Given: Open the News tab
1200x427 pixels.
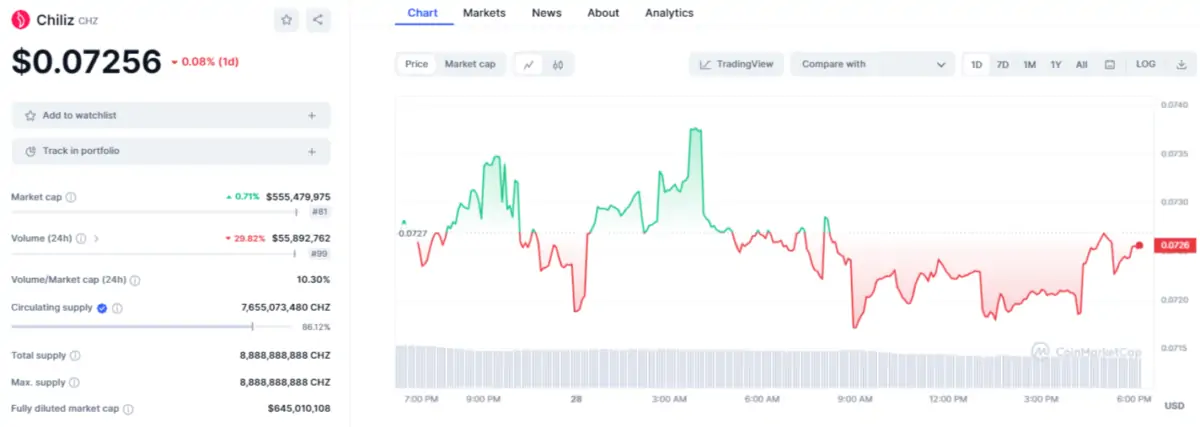Looking at the screenshot, I should (546, 13).
